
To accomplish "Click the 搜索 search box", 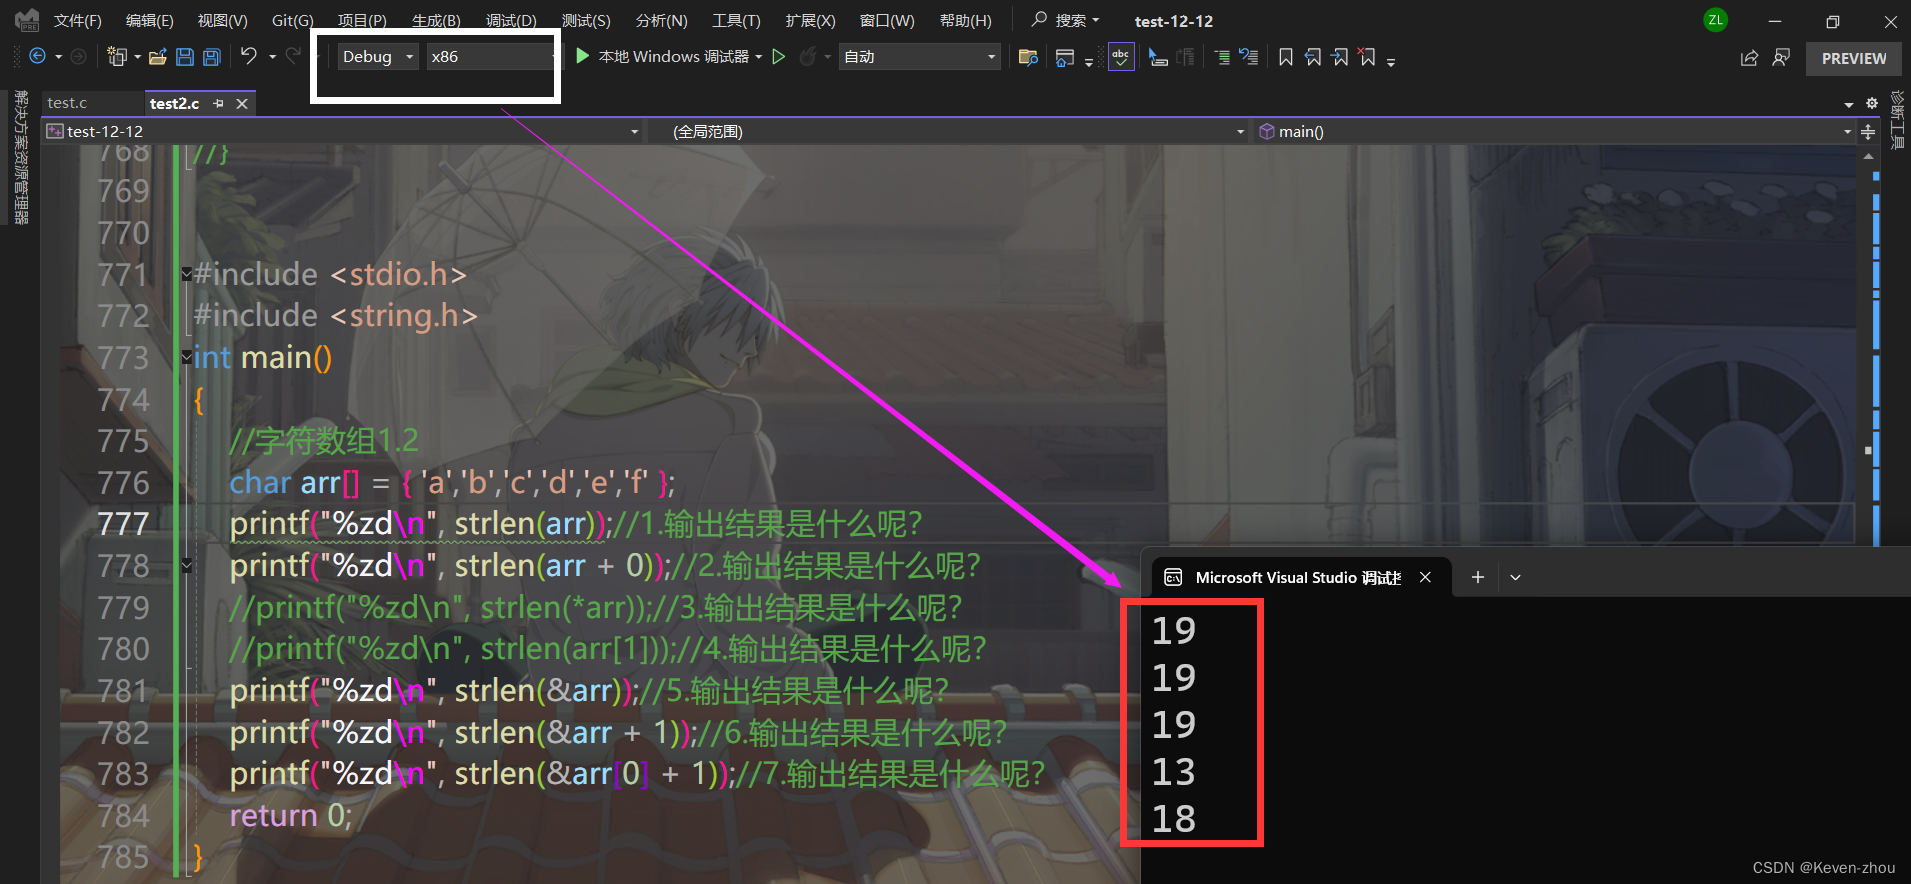I will coord(1066,20).
